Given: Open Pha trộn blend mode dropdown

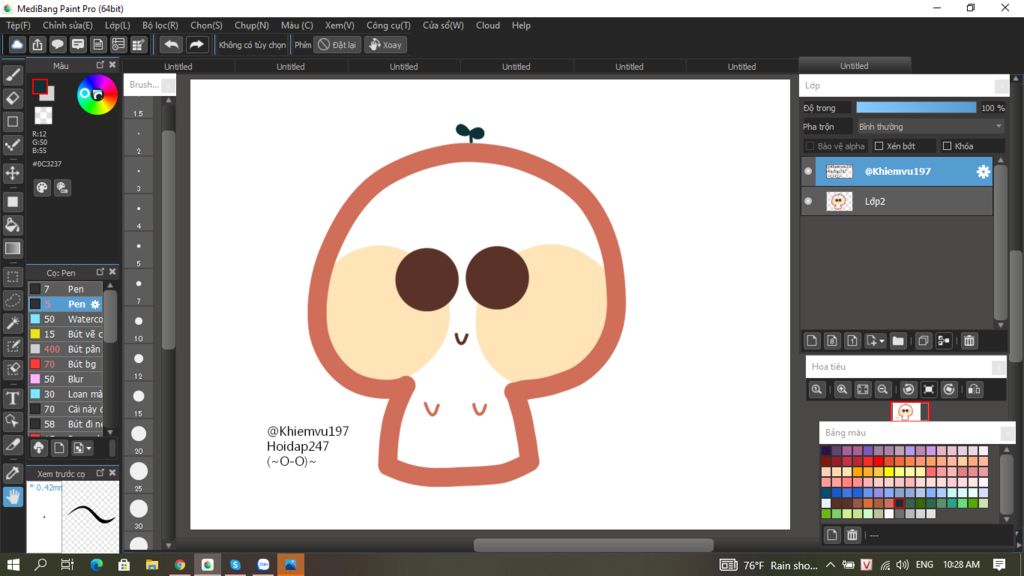Looking at the screenshot, I should [x=930, y=127].
